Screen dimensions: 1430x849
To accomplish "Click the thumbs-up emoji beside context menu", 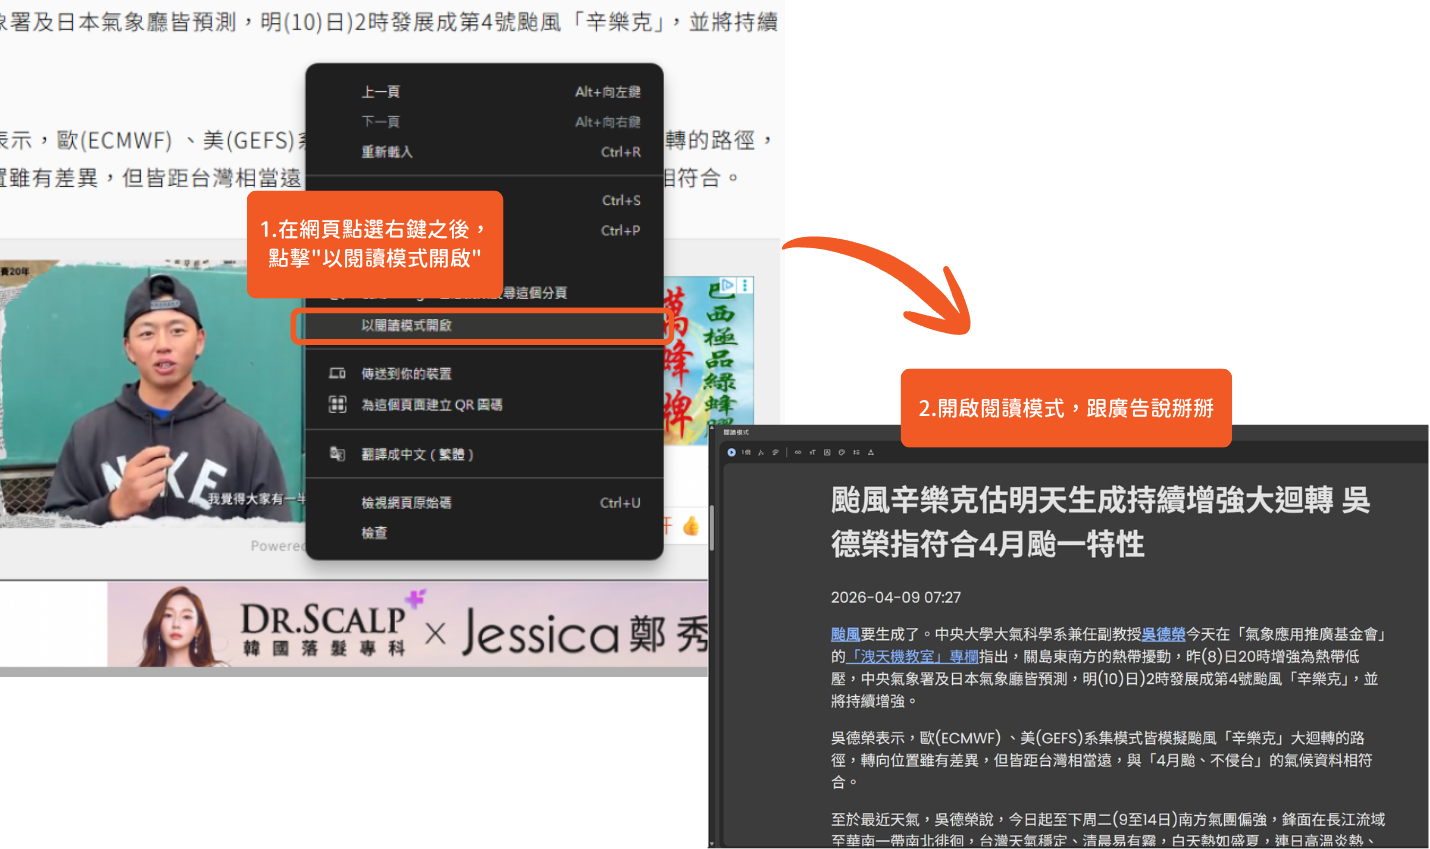I will click(691, 526).
